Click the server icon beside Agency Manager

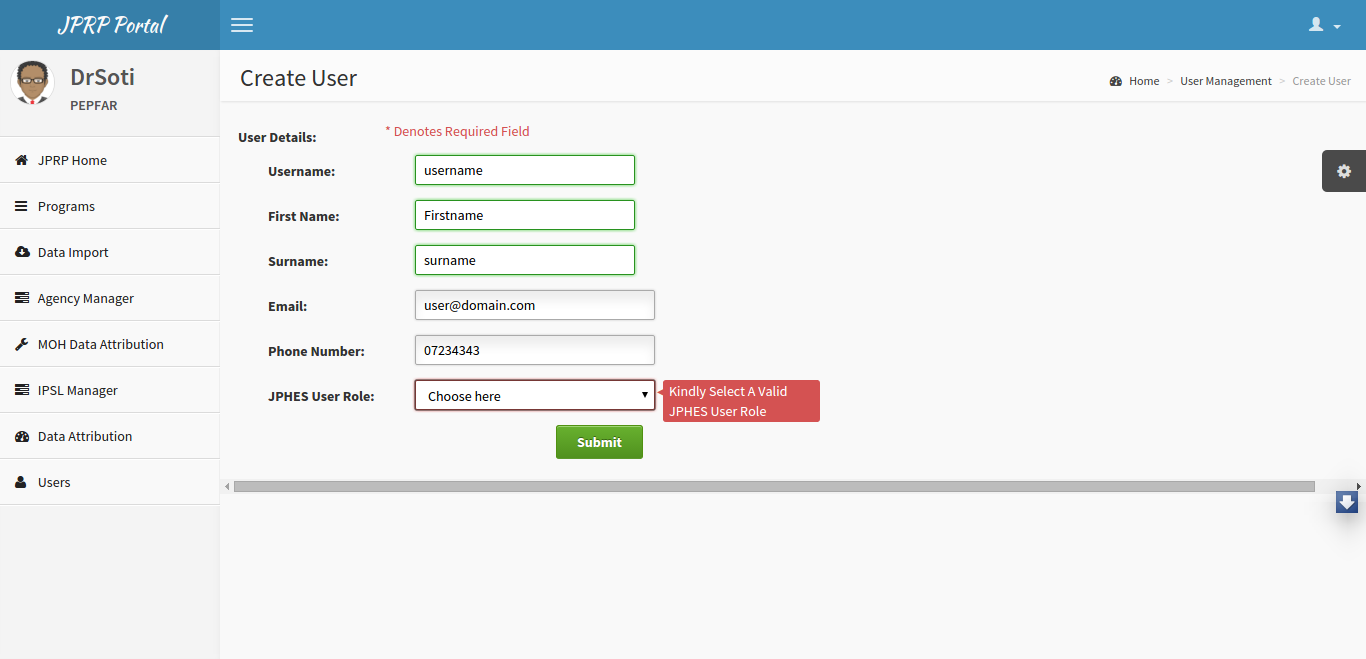click(x=22, y=298)
